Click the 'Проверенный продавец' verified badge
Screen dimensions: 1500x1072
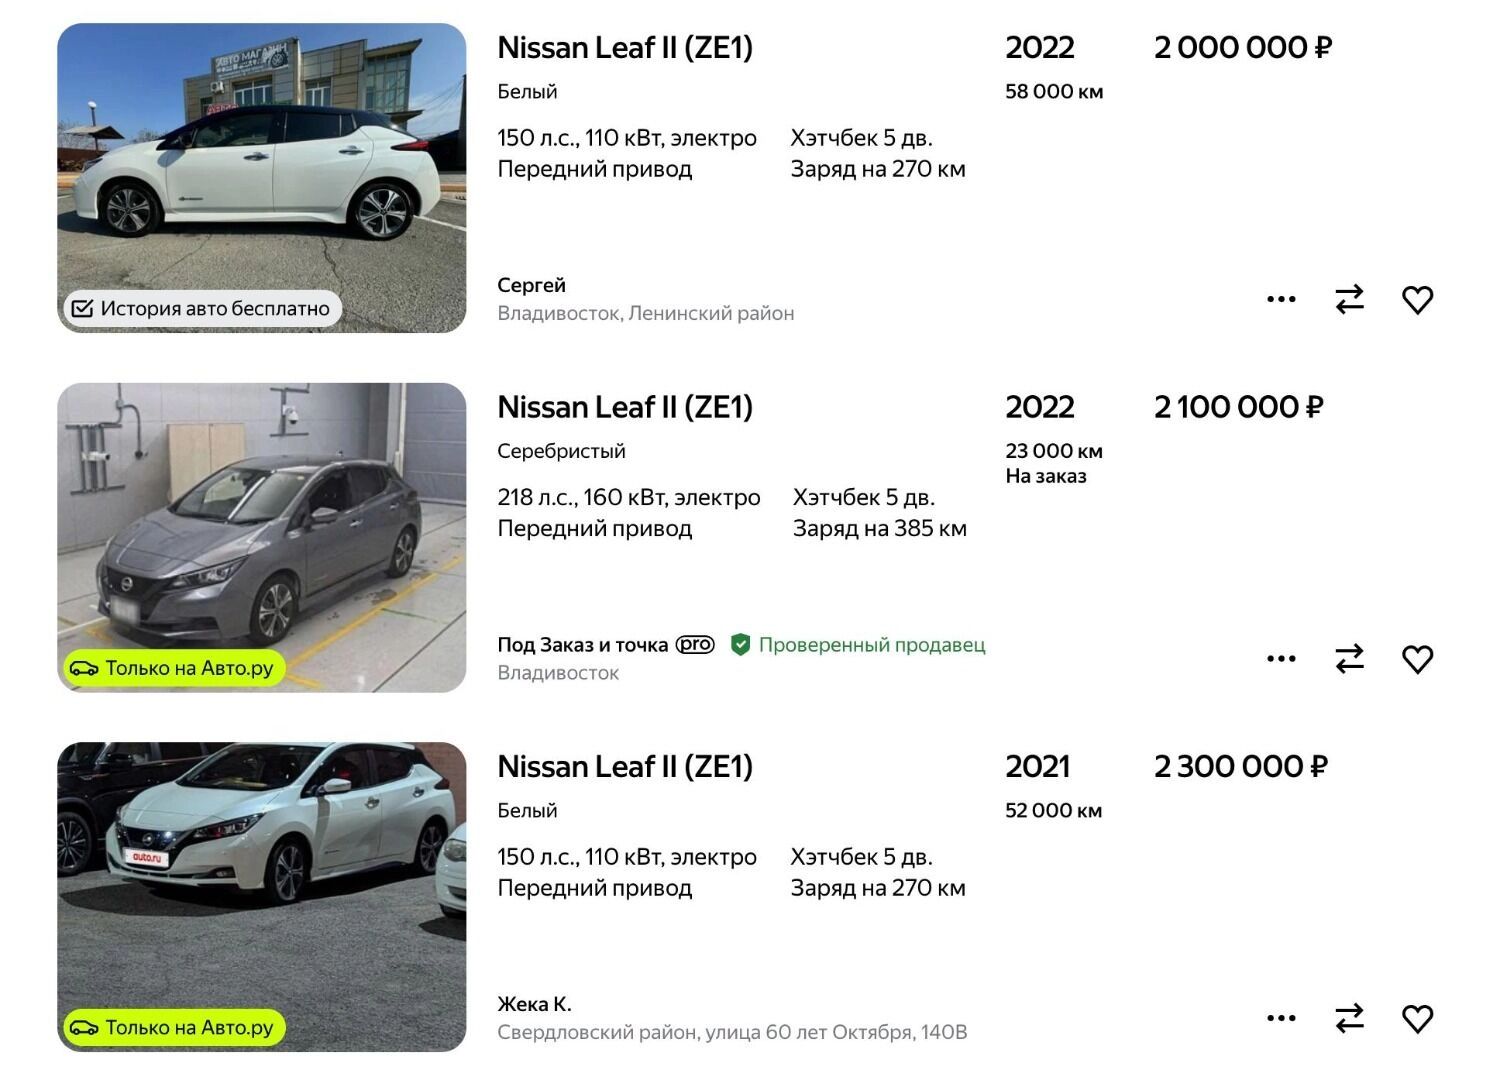[x=859, y=645]
